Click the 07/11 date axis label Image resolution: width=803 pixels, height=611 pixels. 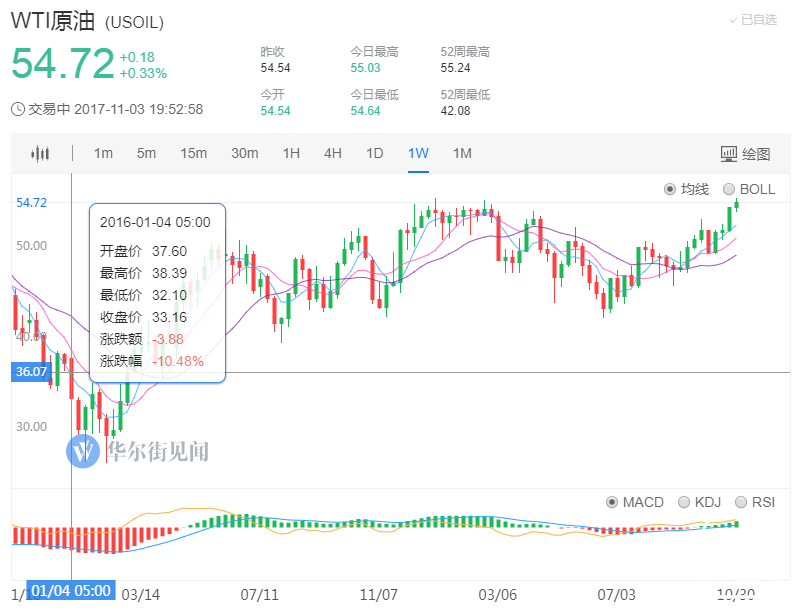tap(260, 595)
